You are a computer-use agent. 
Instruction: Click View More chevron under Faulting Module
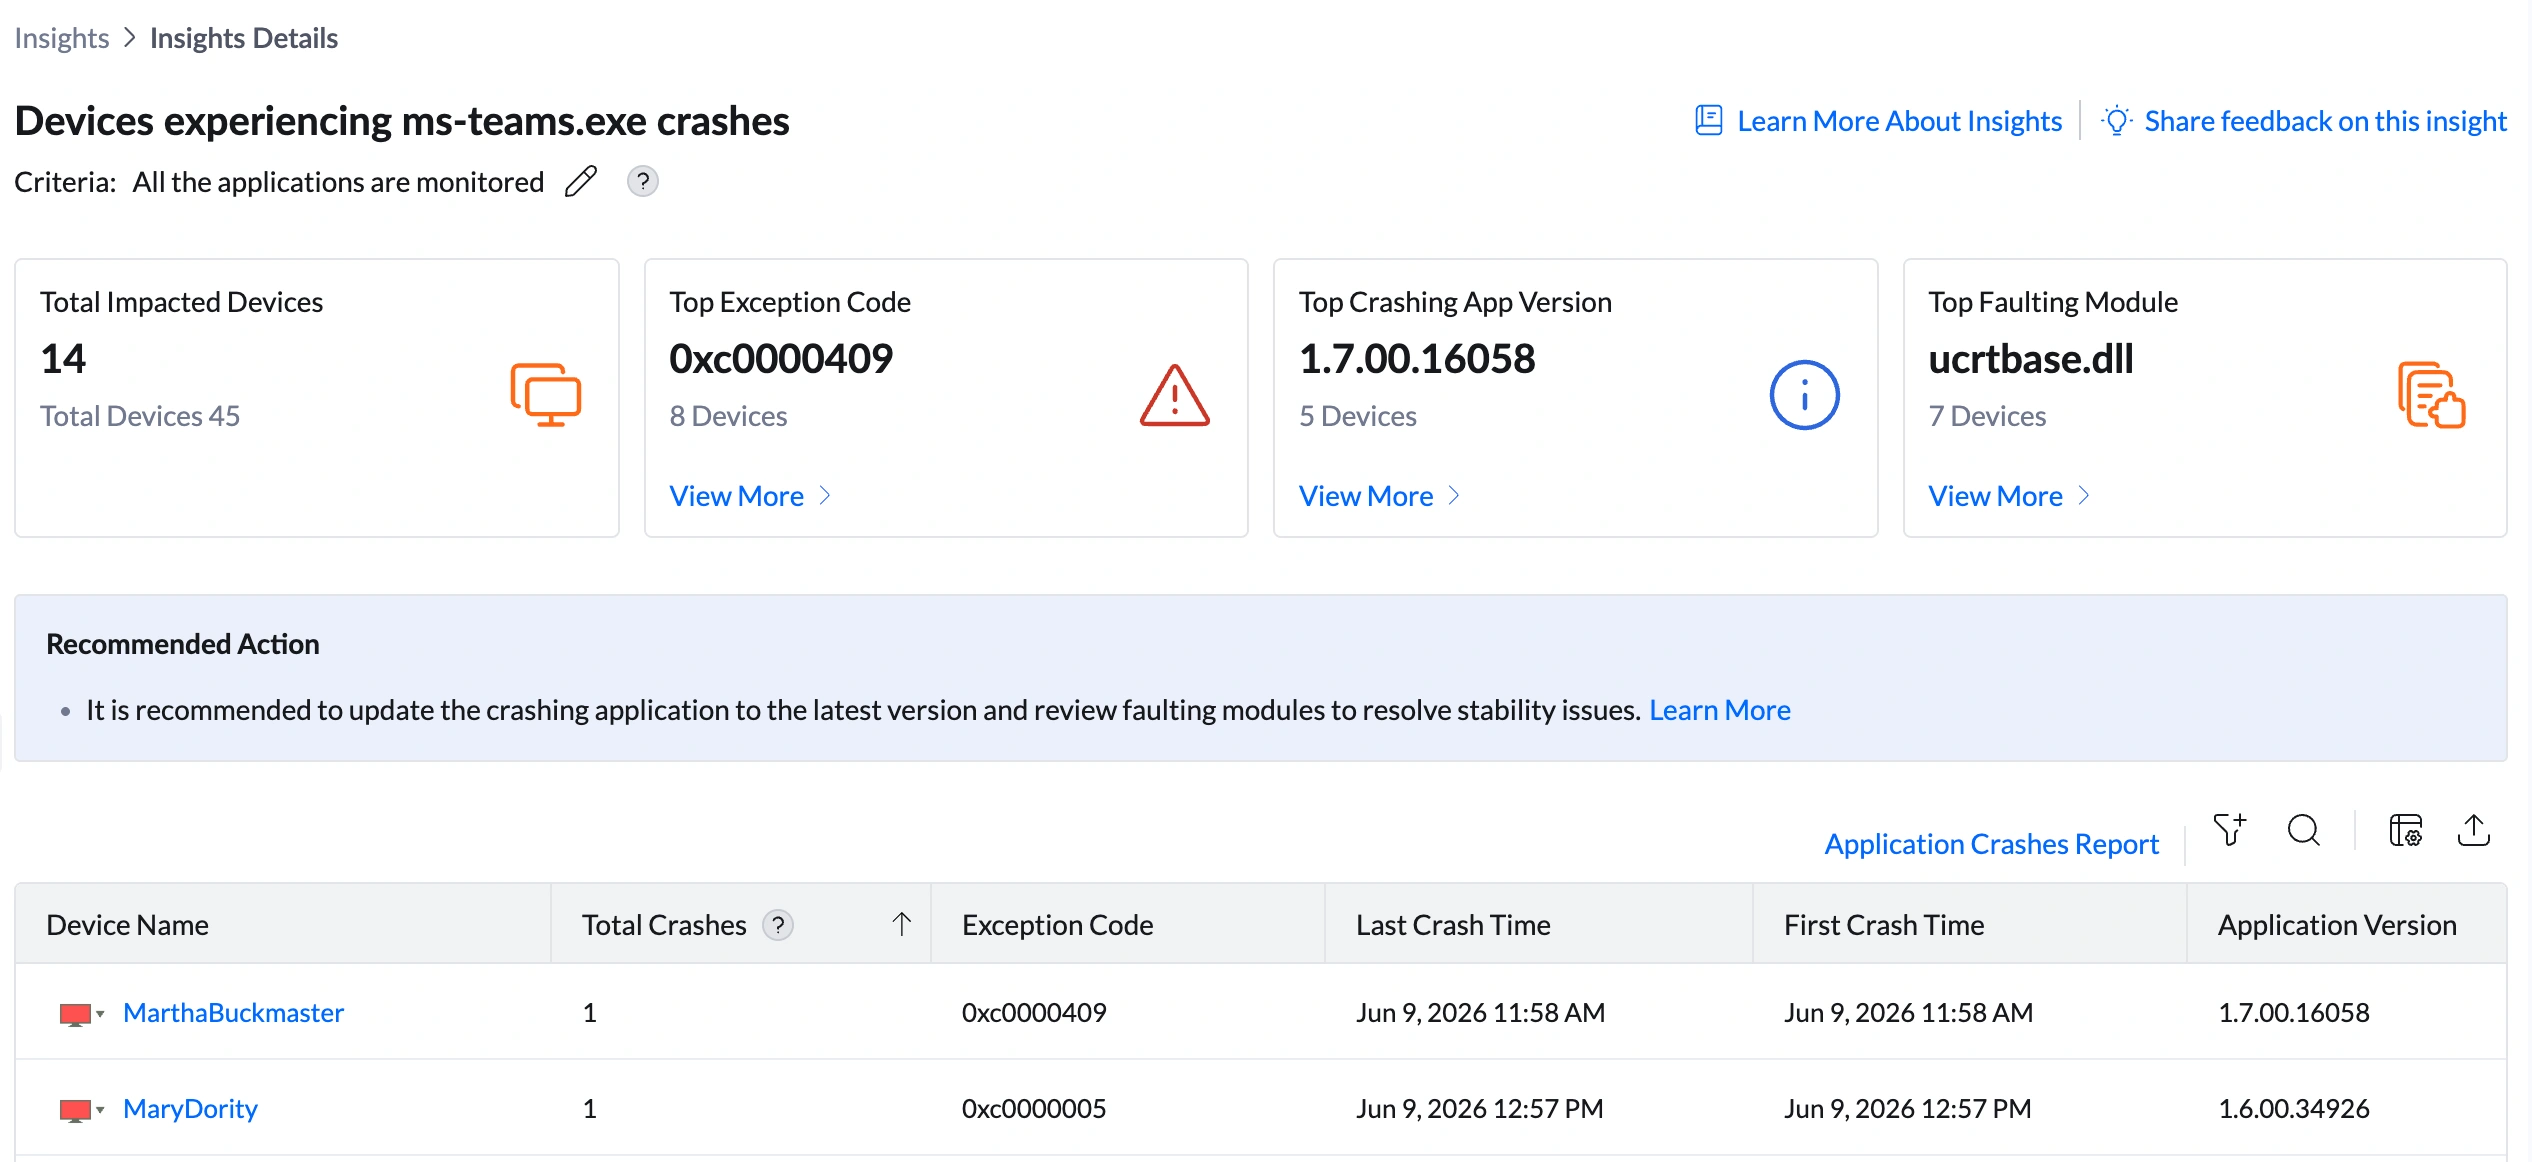[2084, 496]
